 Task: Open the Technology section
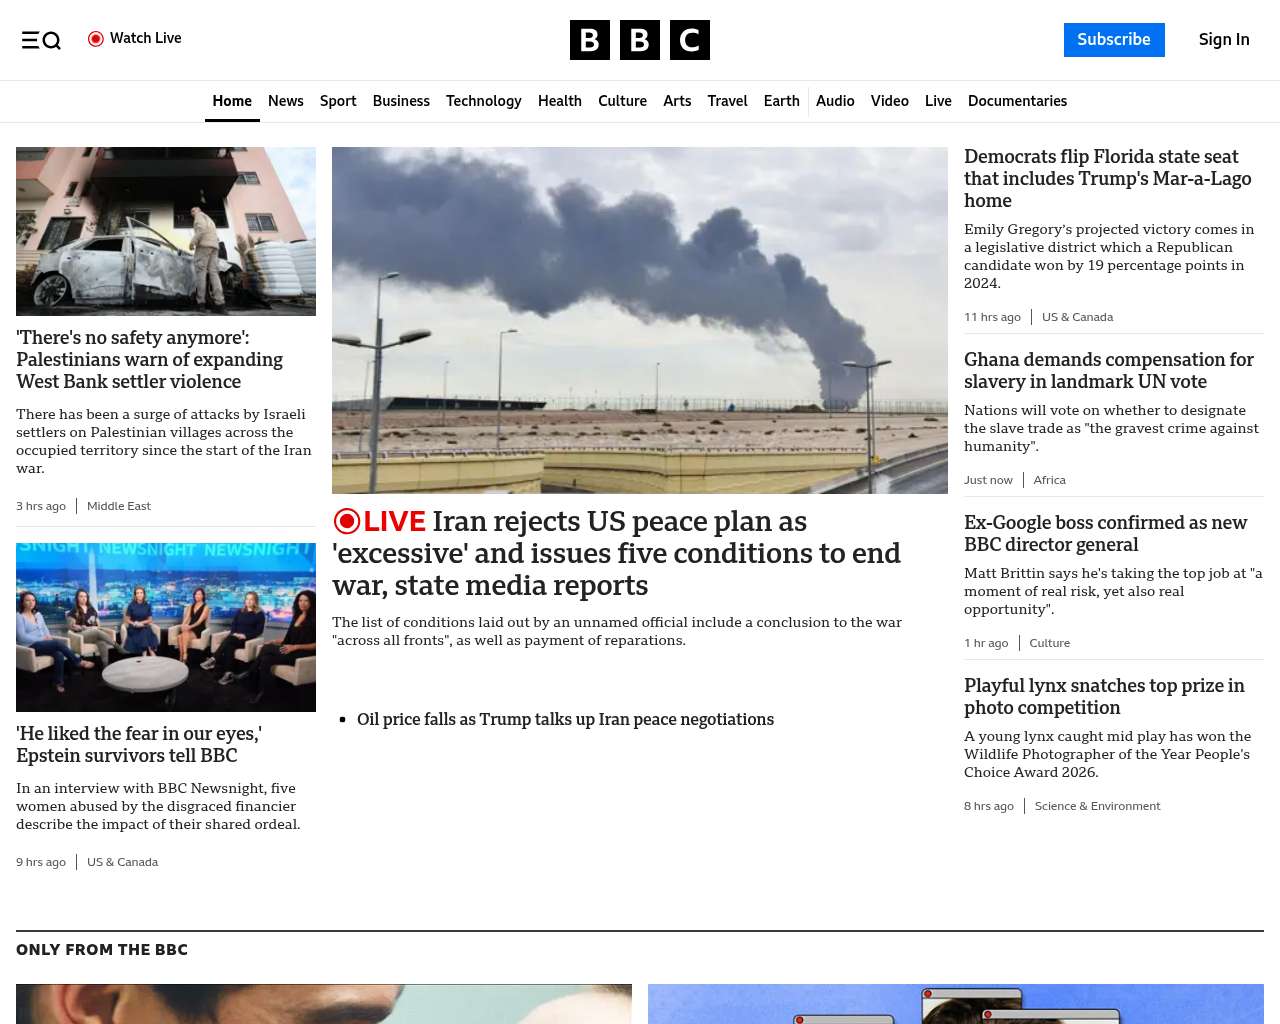click(x=484, y=101)
